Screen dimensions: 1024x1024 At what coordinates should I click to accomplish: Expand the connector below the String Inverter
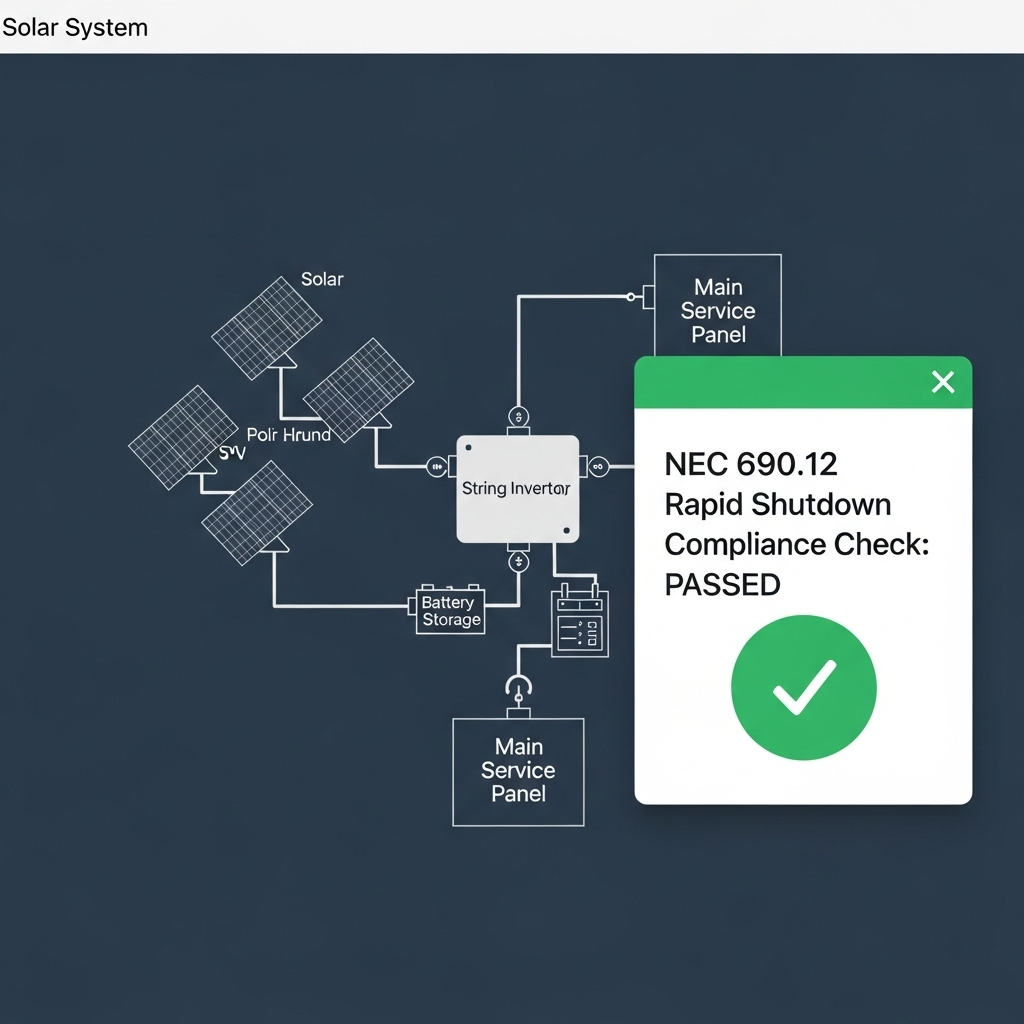pos(518,562)
